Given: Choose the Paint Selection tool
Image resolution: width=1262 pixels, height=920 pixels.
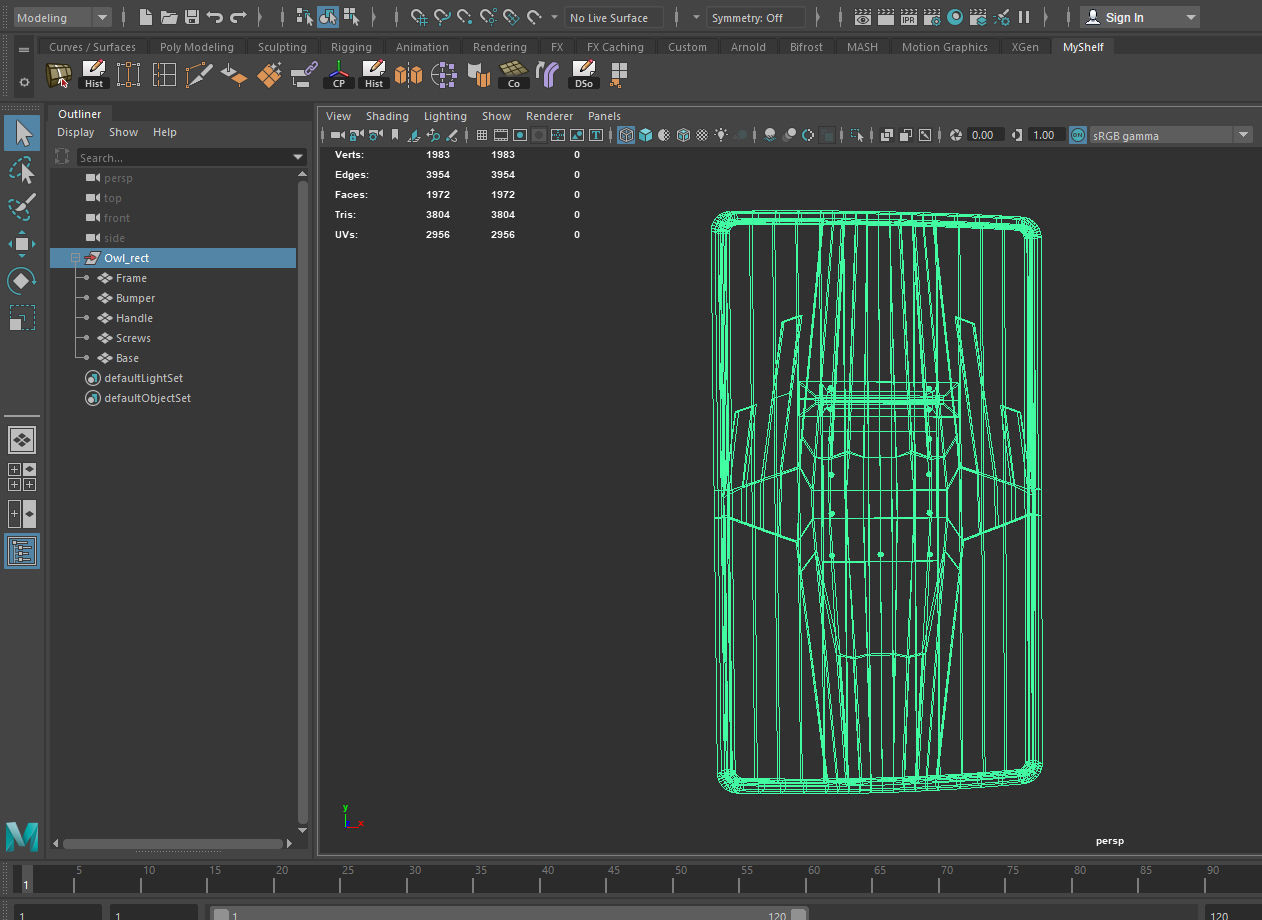Looking at the screenshot, I should [x=22, y=207].
